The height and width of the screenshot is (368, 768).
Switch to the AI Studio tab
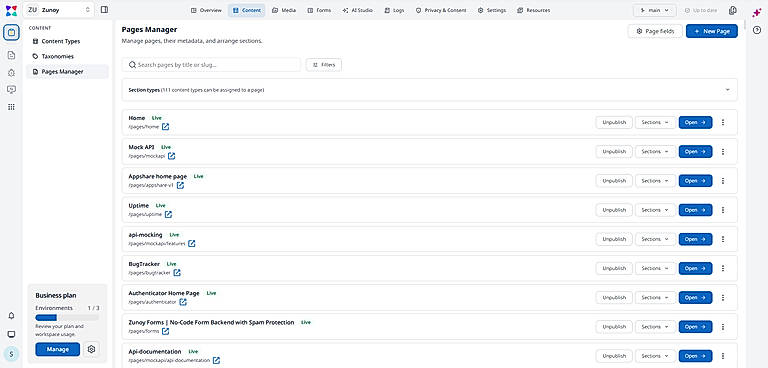(x=358, y=10)
